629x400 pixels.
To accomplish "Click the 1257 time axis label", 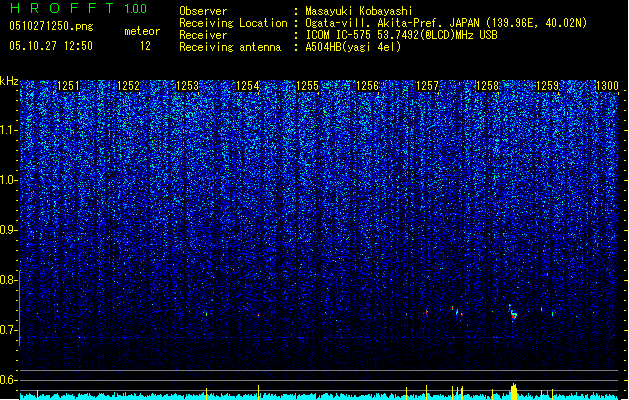I will pyautogui.click(x=428, y=86).
